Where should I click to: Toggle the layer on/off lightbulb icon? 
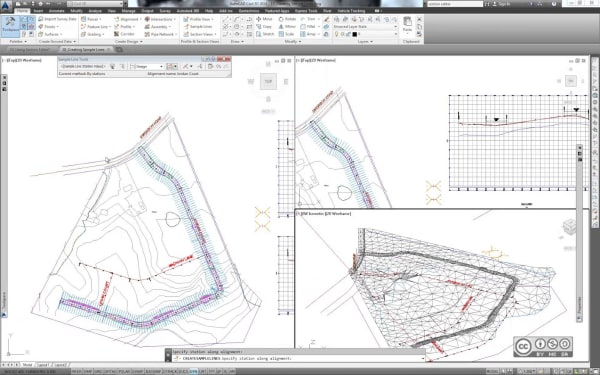(x=336, y=34)
